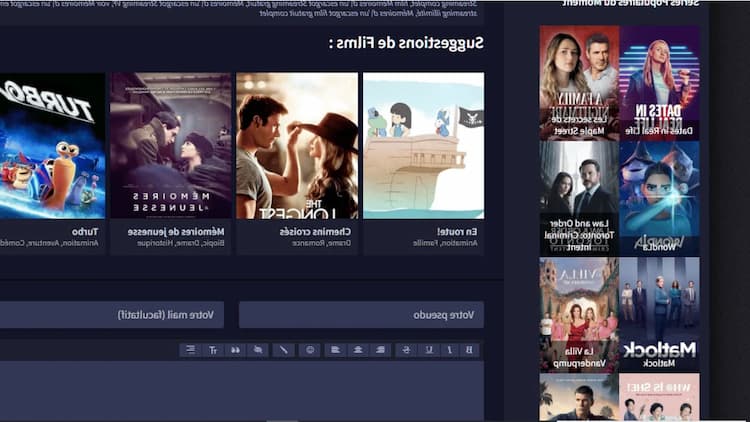Click the toolbar icon beside the quote marks
The width and height of the screenshot is (750, 422).
coord(258,350)
